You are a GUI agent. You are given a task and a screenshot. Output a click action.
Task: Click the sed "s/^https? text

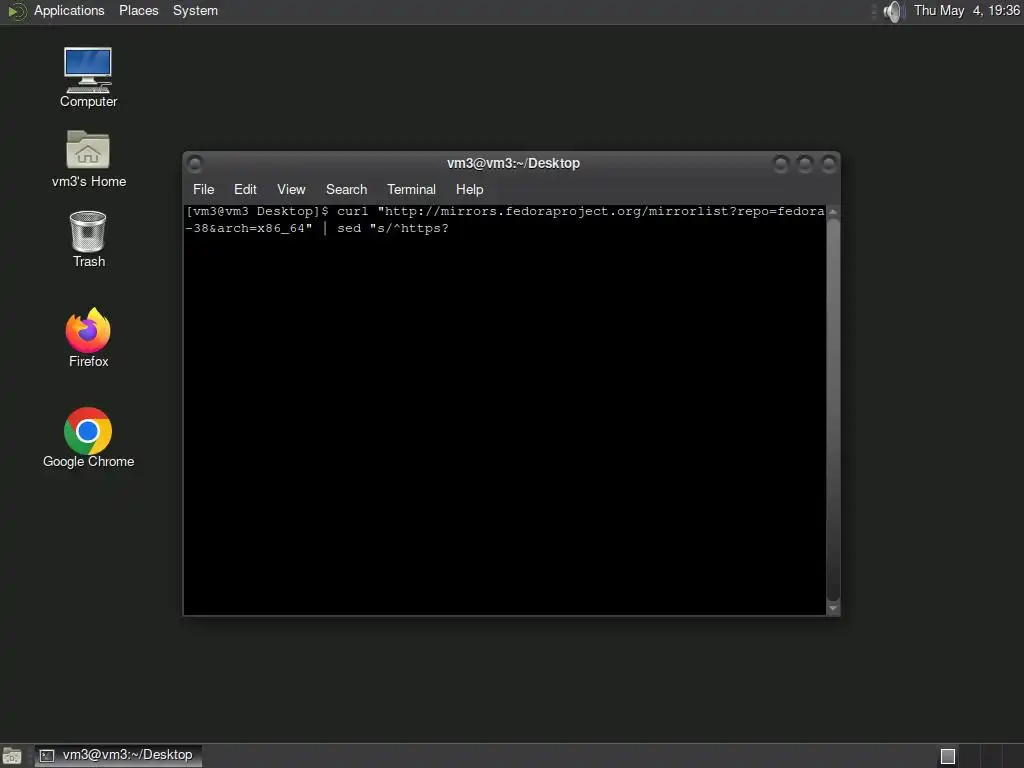[392, 229]
